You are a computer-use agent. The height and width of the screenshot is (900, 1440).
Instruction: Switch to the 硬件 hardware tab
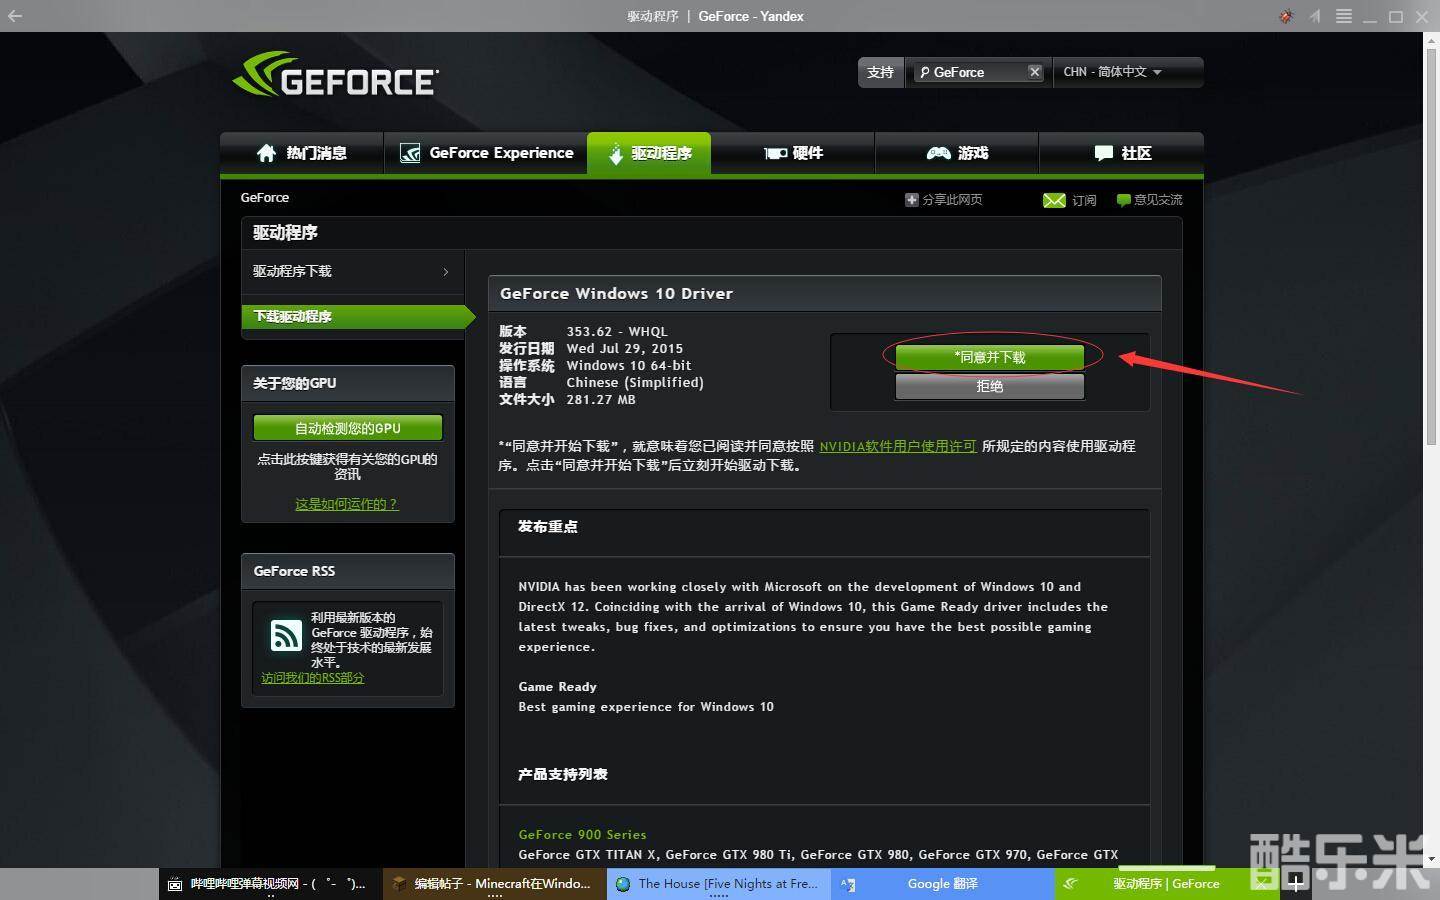pos(793,153)
